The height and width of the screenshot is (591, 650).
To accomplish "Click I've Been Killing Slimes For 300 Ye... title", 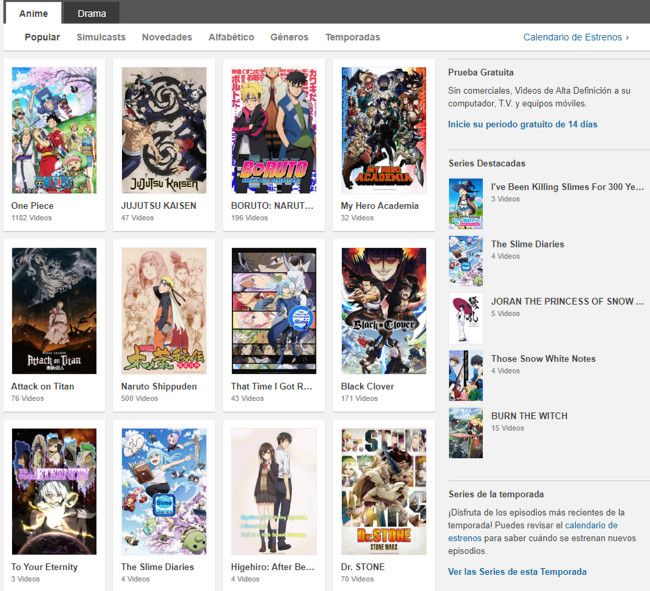I will [568, 187].
